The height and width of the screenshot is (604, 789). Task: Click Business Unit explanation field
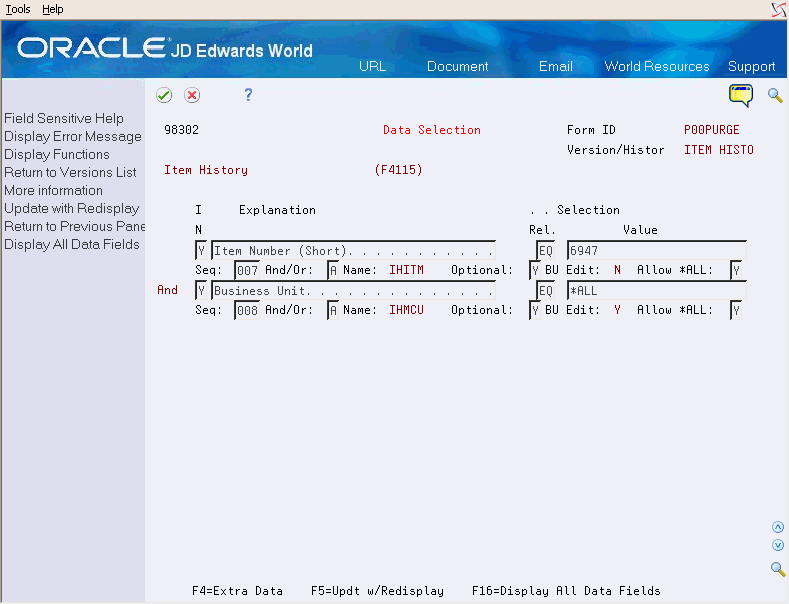pos(353,290)
